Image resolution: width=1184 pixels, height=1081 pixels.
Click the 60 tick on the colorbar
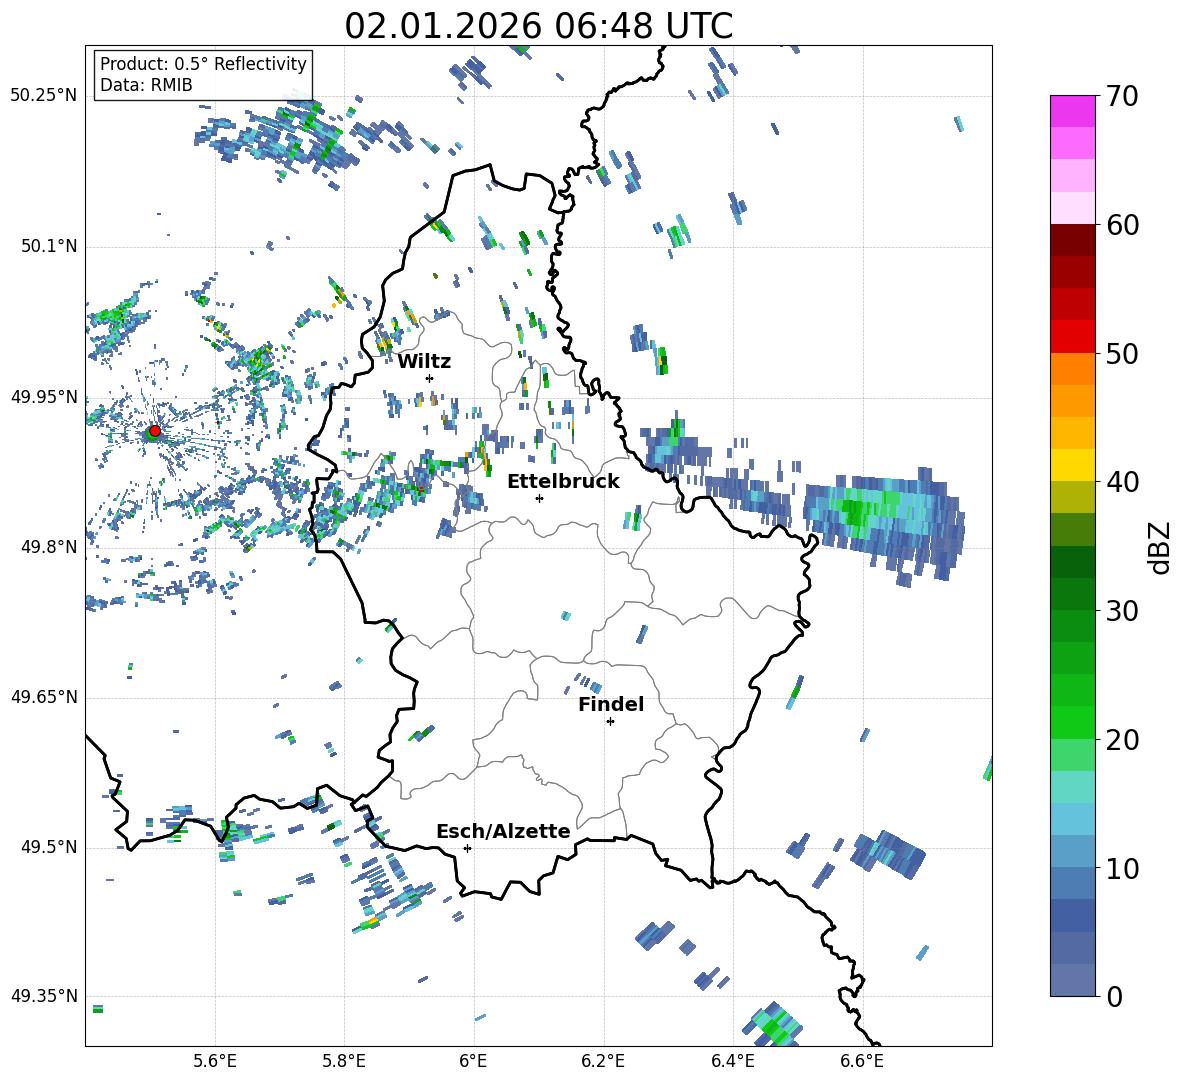(1122, 225)
